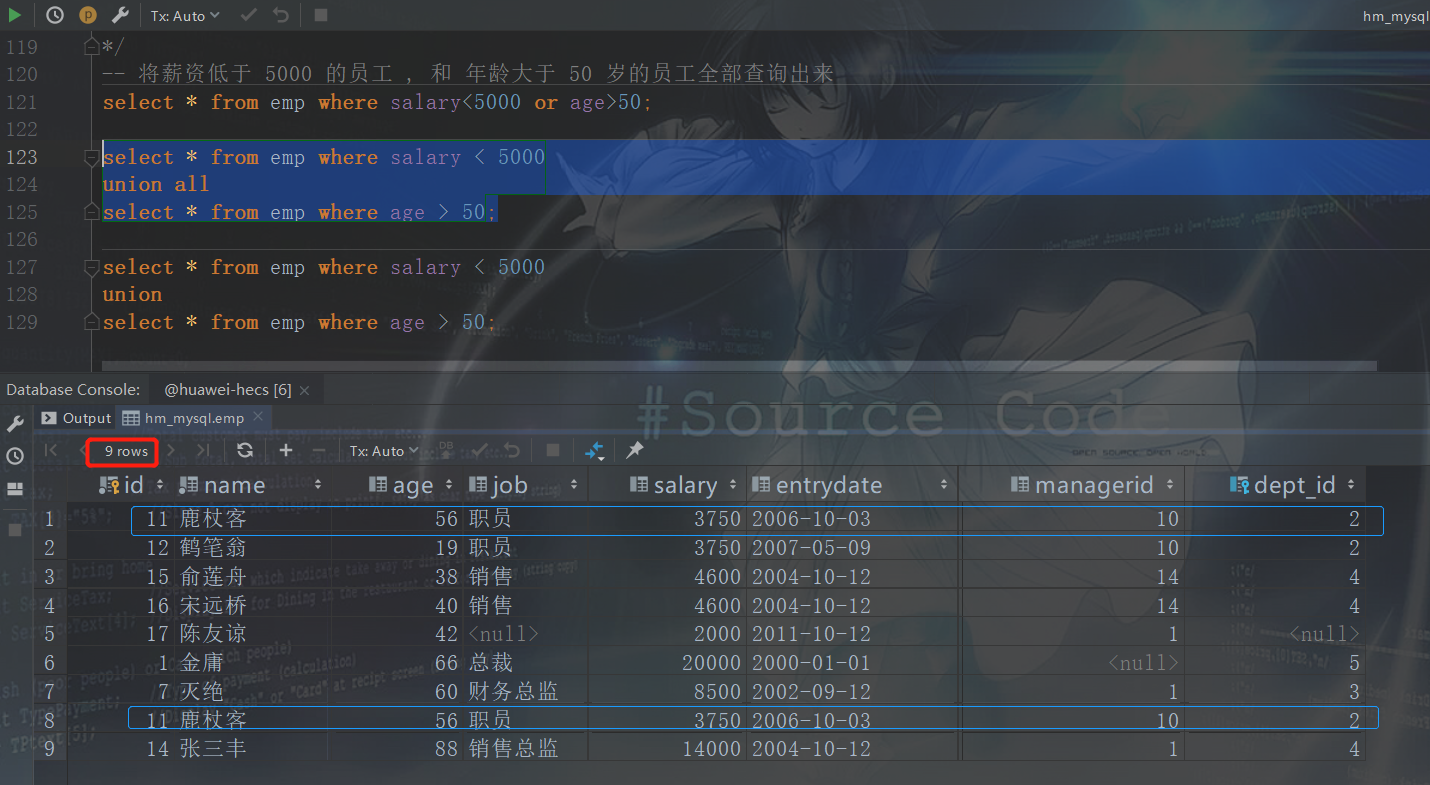Sort by the name column sort arrows

[x=318, y=485]
